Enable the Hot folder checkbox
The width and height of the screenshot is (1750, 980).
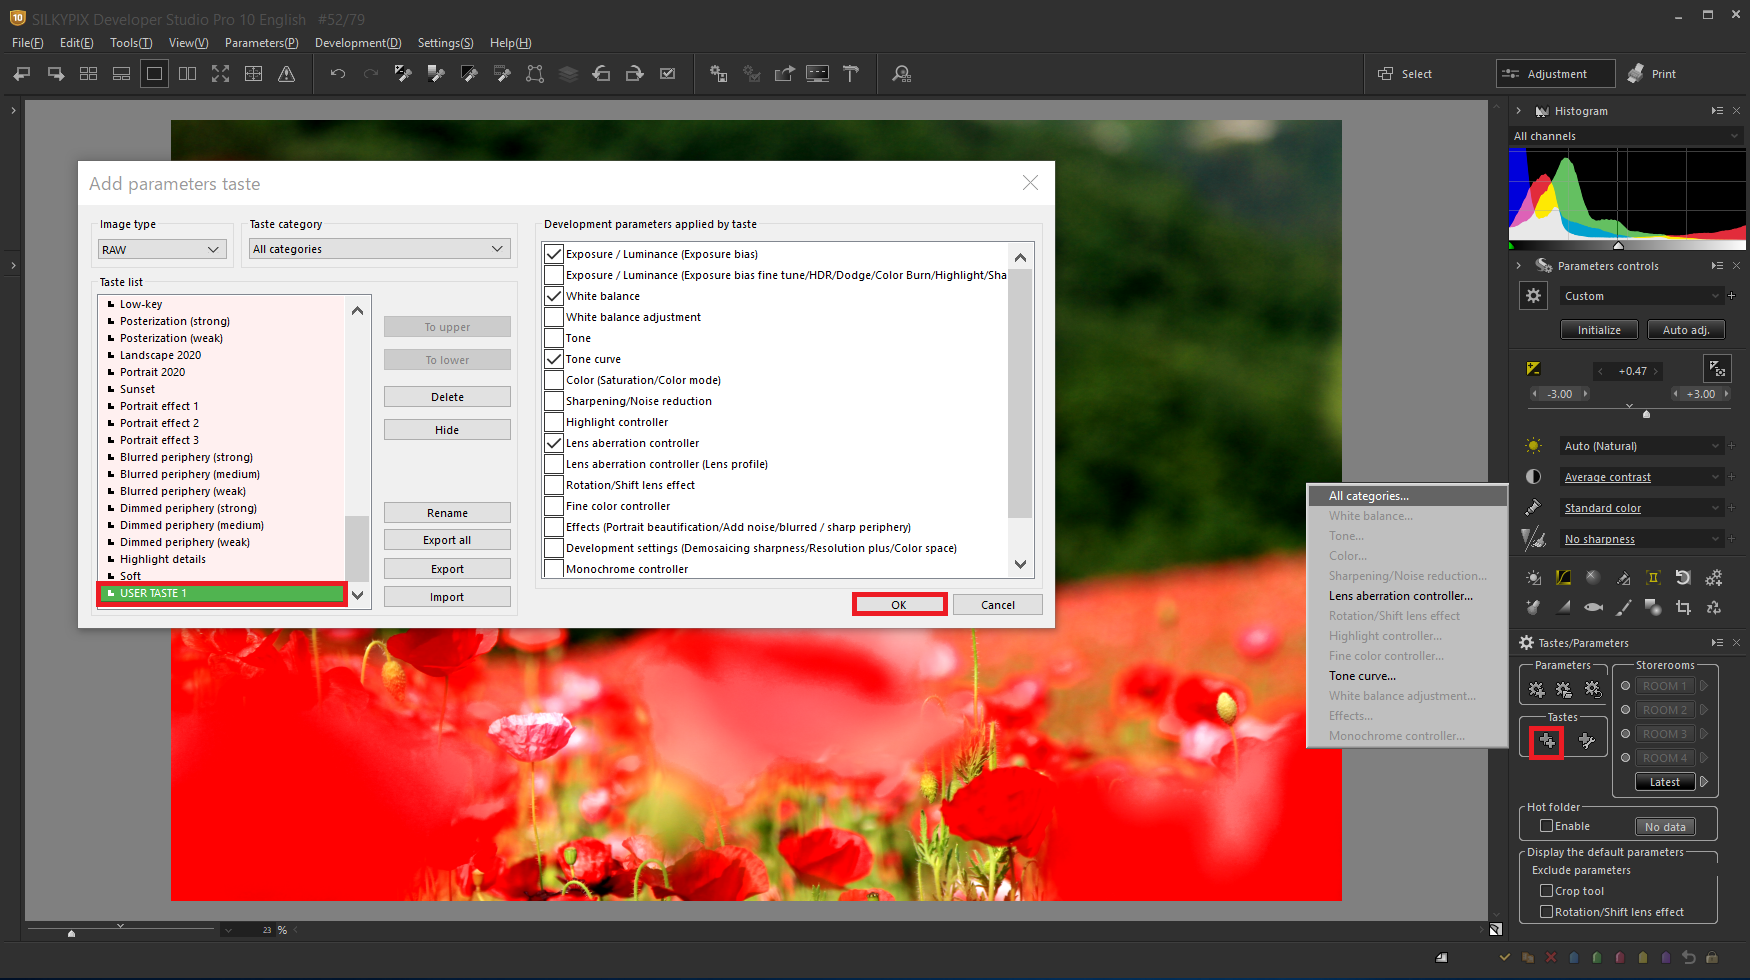[x=1546, y=826]
